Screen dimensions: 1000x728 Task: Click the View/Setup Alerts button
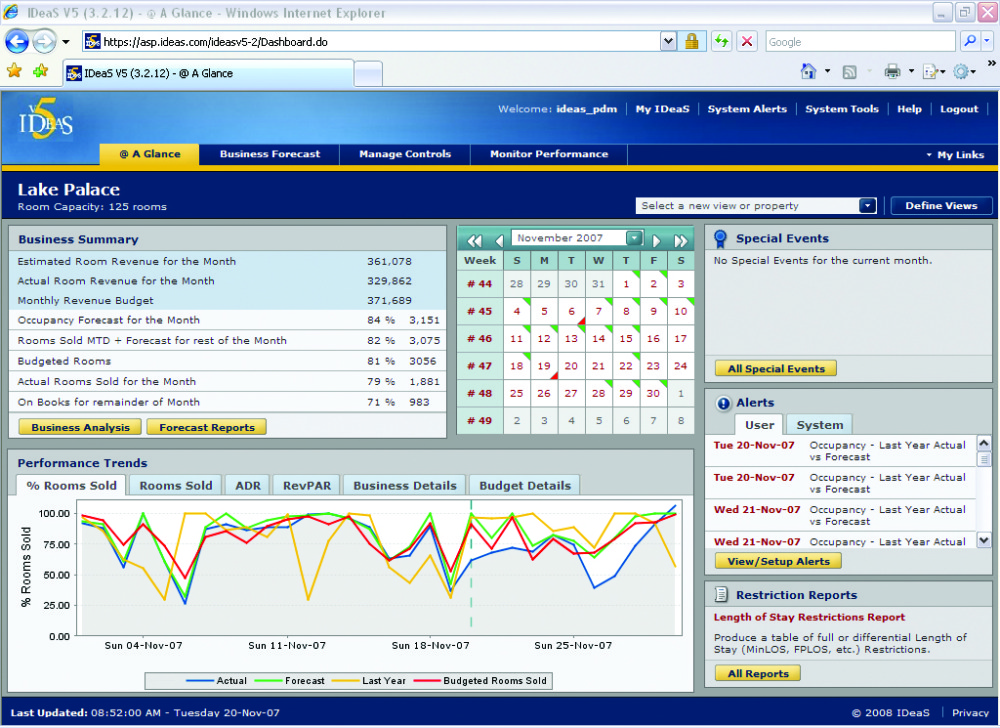pos(778,561)
